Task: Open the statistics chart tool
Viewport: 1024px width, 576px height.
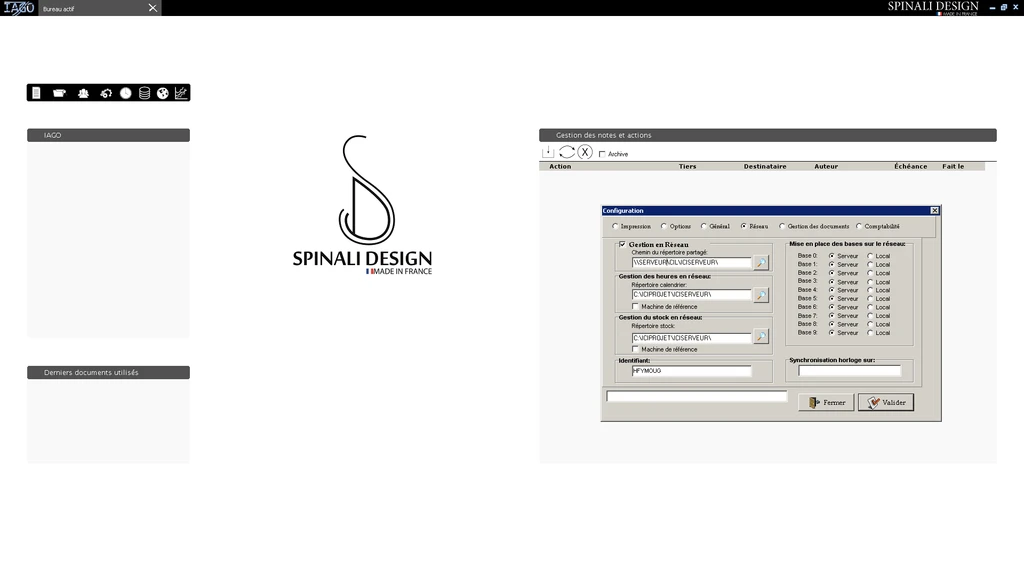Action: coord(181,92)
